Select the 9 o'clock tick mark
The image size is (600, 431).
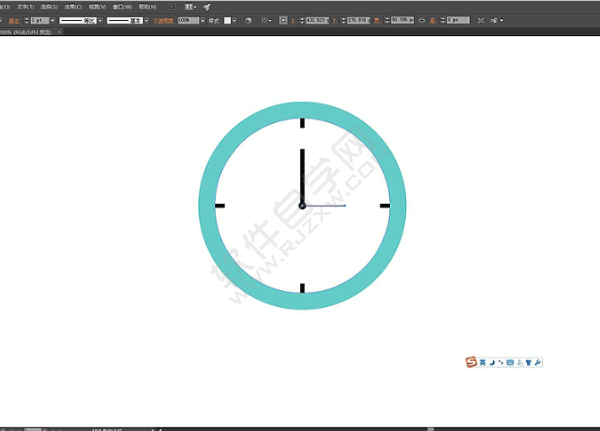(220, 206)
